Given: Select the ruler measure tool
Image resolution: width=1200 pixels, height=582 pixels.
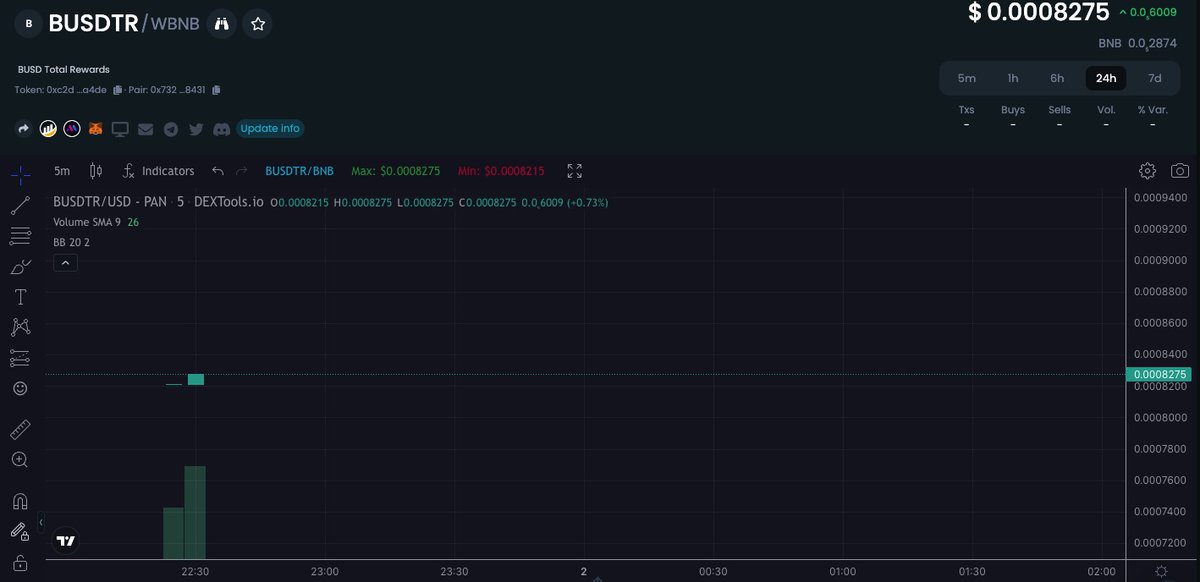Looking at the screenshot, I should coord(20,430).
